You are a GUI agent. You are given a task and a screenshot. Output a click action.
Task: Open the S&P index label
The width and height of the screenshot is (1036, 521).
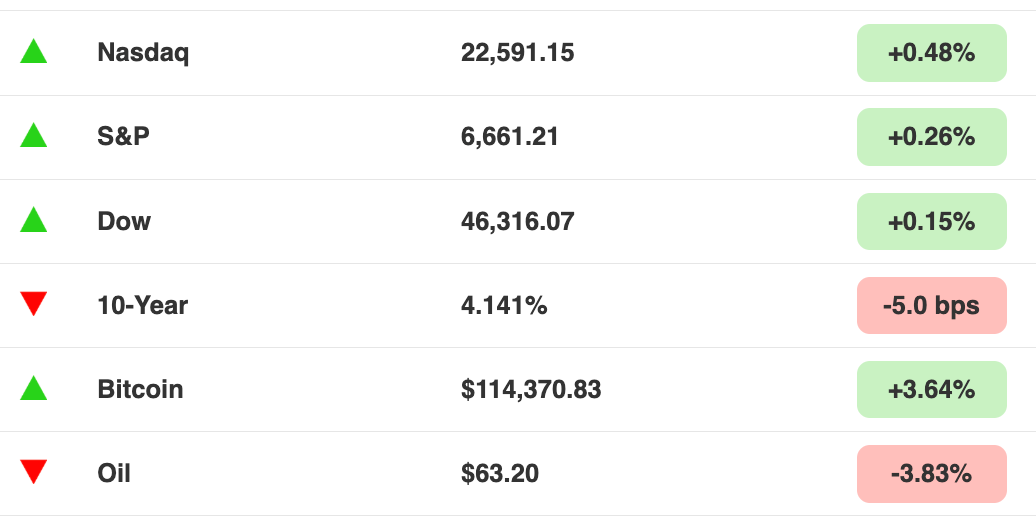(124, 136)
